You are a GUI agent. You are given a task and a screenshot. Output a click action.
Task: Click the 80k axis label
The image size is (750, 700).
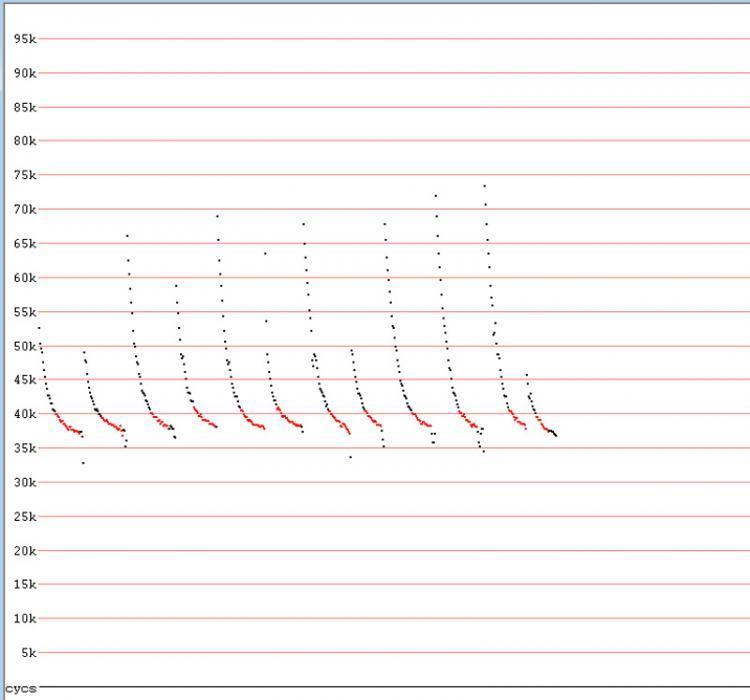[x=25, y=141]
